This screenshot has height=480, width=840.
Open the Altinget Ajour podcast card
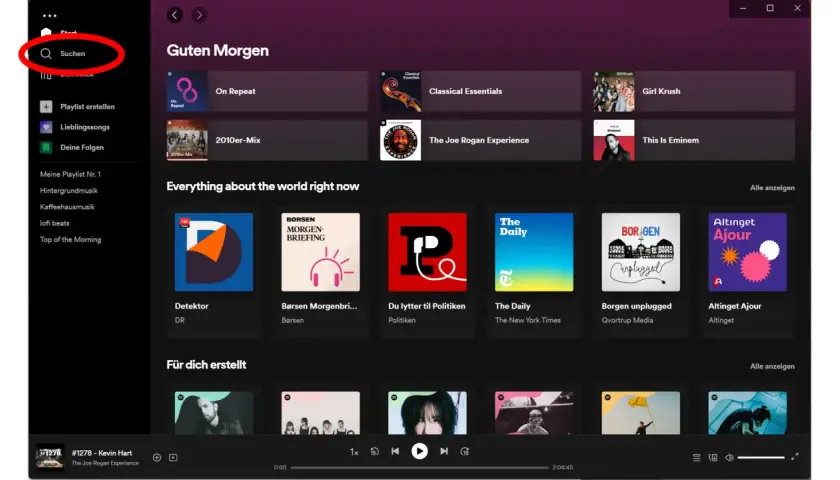click(747, 271)
